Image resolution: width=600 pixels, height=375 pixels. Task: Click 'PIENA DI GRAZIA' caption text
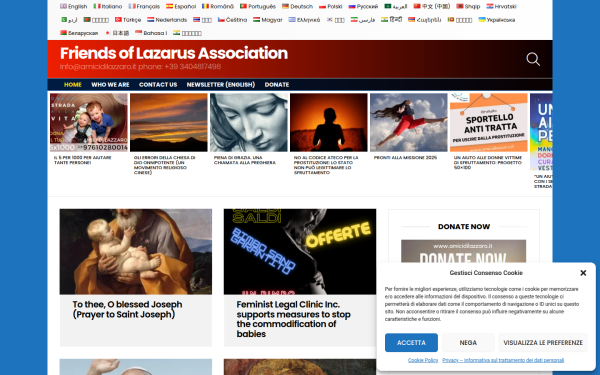[245, 160]
